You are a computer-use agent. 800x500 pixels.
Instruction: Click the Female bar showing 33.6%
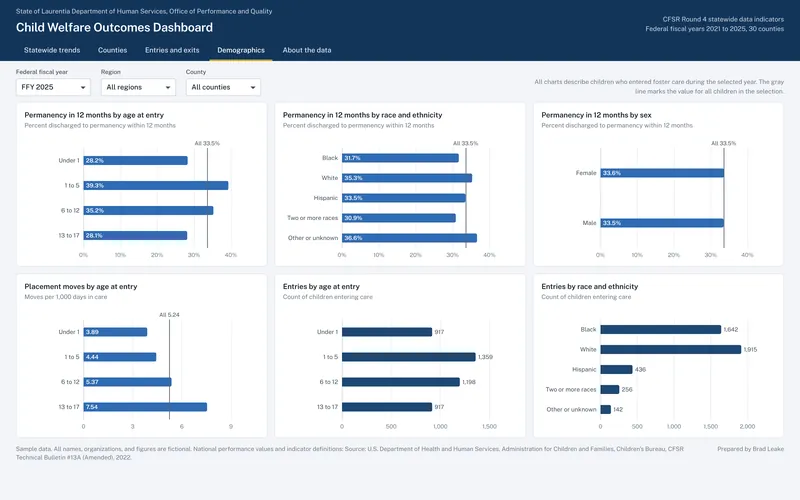662,173
